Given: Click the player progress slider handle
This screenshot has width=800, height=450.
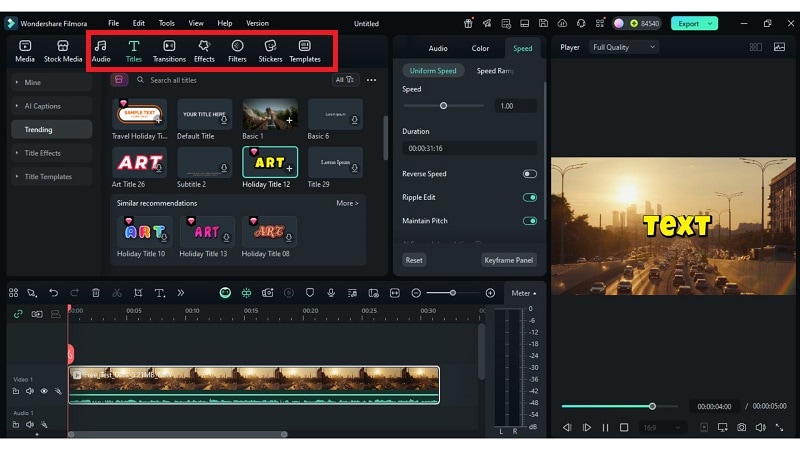Looking at the screenshot, I should [652, 407].
